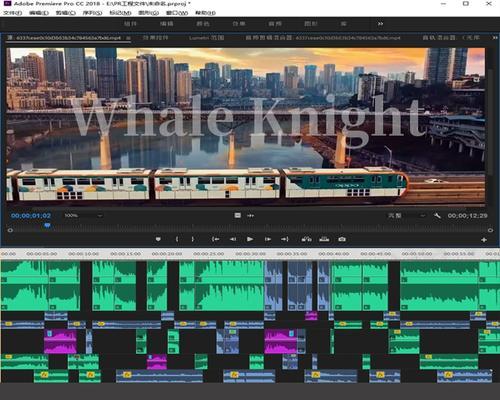The height and width of the screenshot is (400, 500).
Task: Open the 完整 playback resolution dropdown
Action: [x=407, y=216]
